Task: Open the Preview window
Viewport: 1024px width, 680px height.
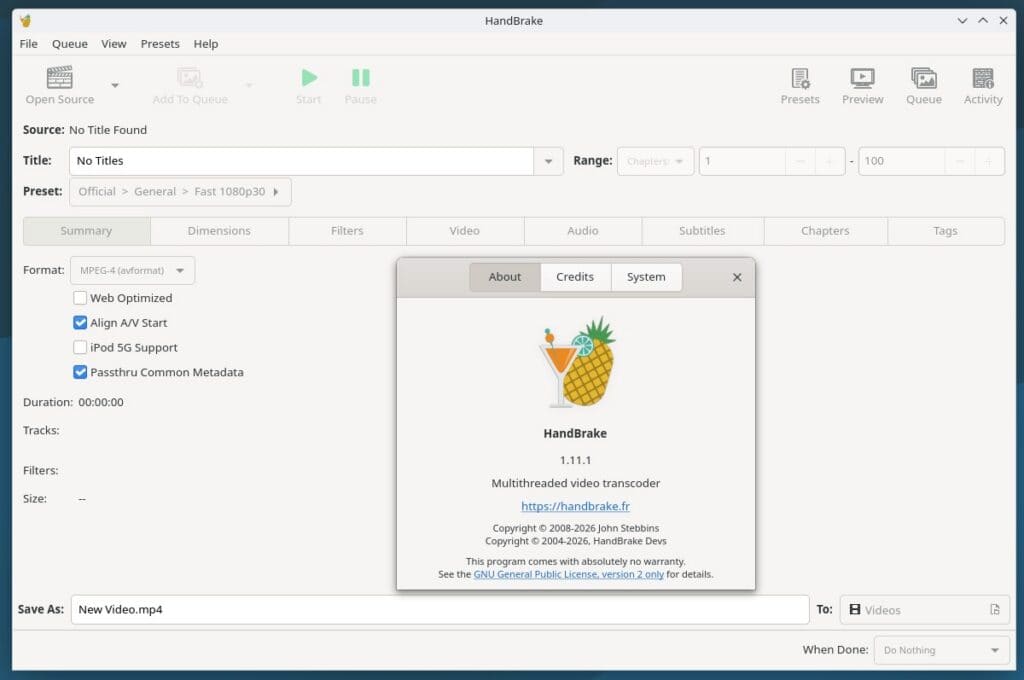Action: click(862, 84)
